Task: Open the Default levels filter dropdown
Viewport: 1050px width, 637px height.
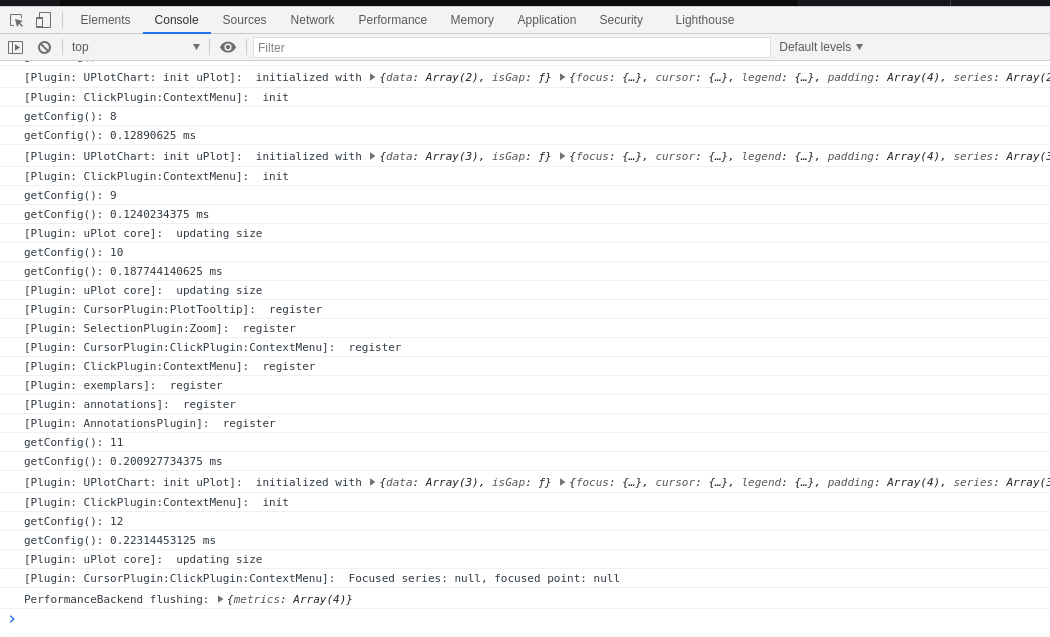Action: click(x=820, y=47)
